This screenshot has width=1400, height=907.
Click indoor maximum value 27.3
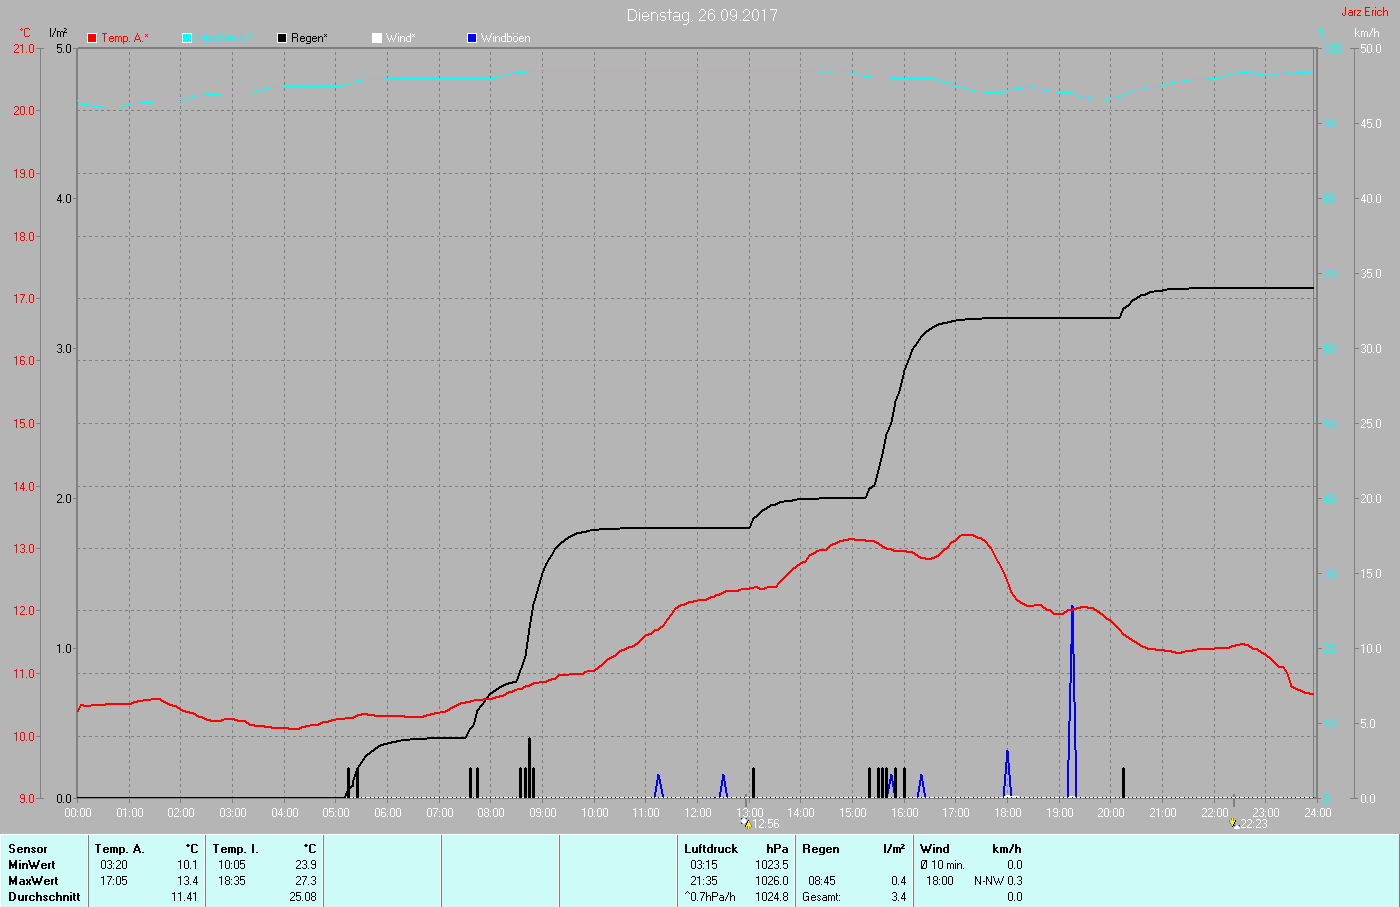click(305, 881)
